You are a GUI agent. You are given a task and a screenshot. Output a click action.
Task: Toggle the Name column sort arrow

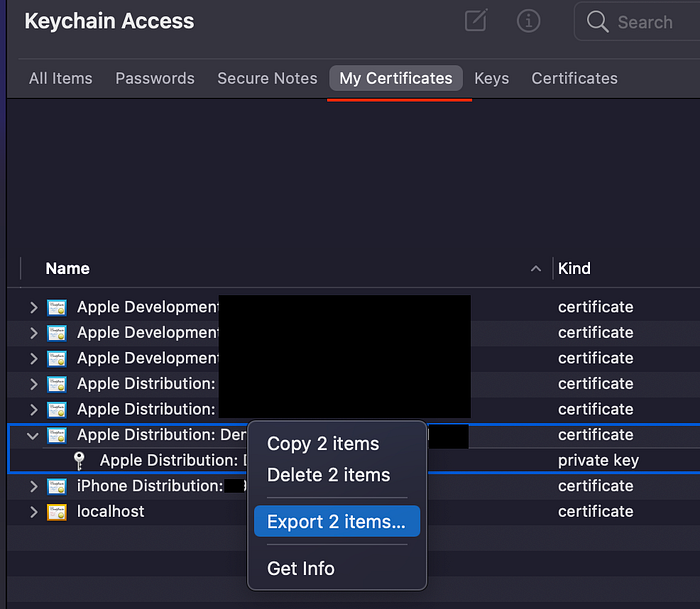(536, 268)
